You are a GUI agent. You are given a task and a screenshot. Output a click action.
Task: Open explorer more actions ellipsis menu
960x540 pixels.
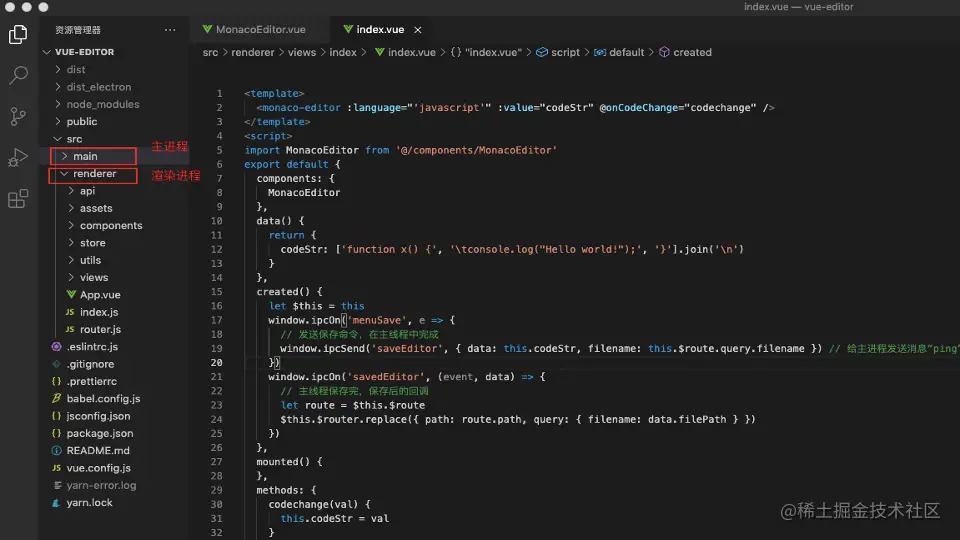(170, 29)
